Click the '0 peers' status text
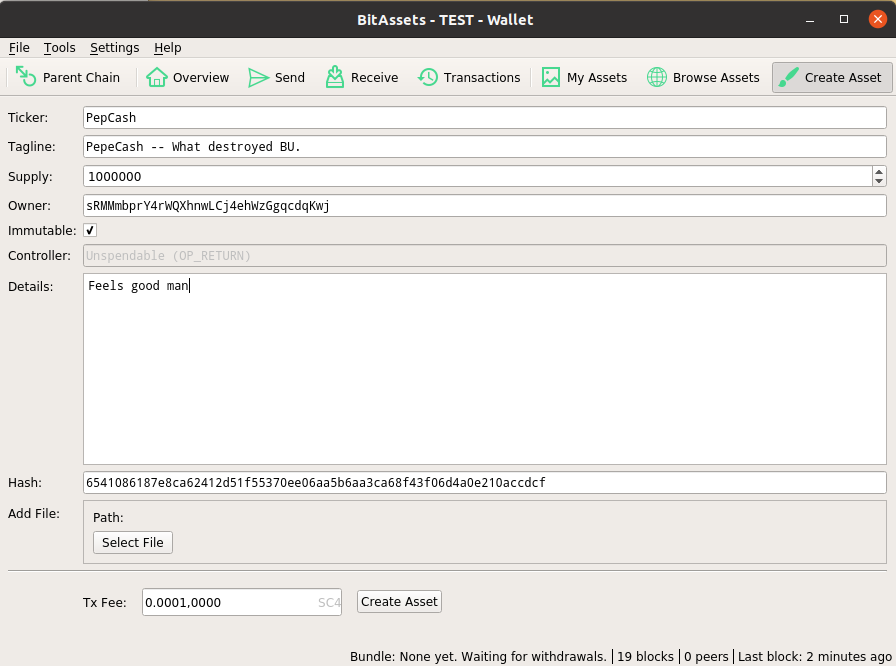 (706, 656)
